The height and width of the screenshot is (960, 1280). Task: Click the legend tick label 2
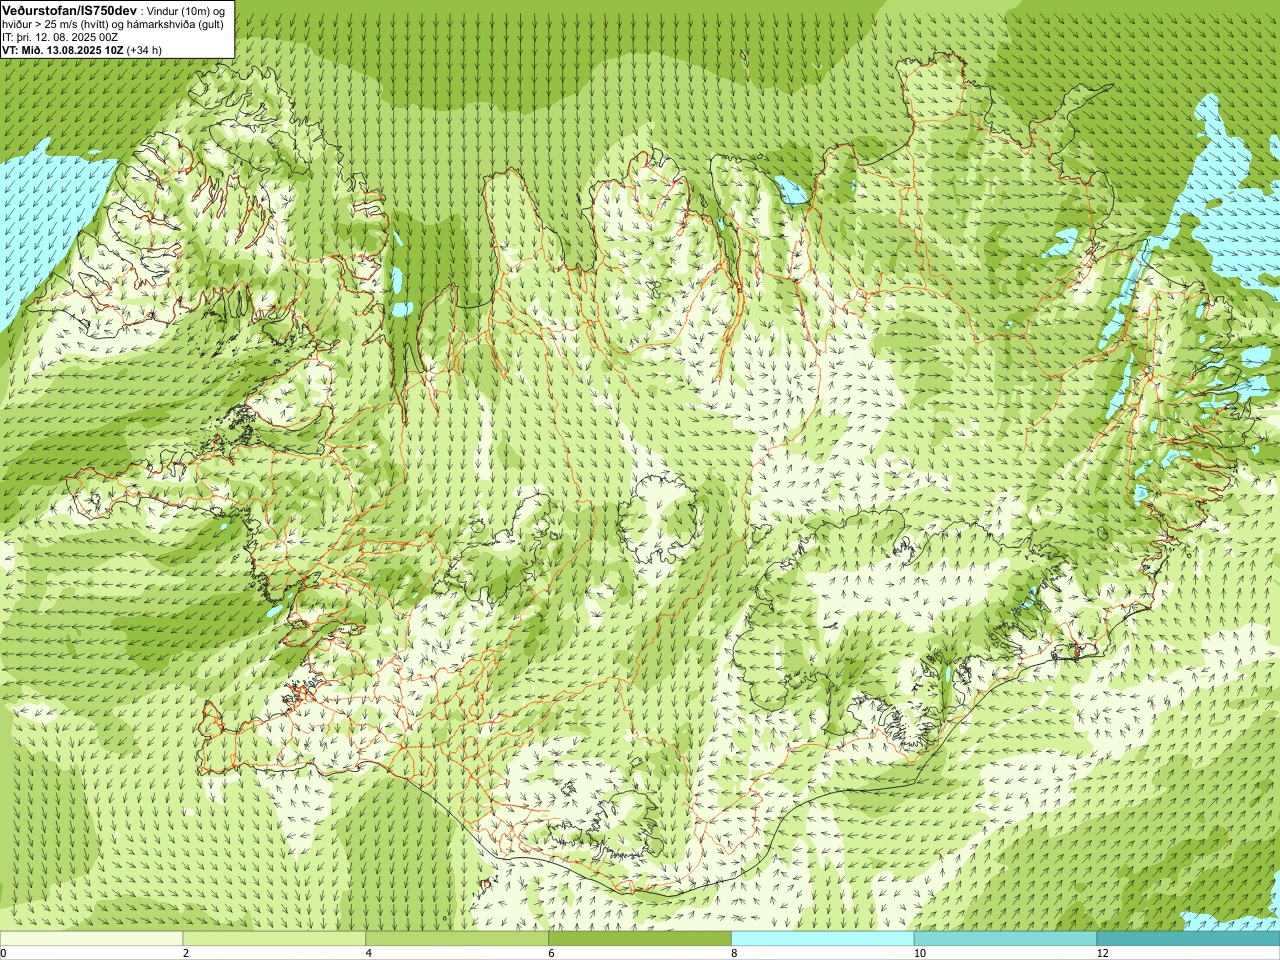pyautogui.click(x=186, y=953)
